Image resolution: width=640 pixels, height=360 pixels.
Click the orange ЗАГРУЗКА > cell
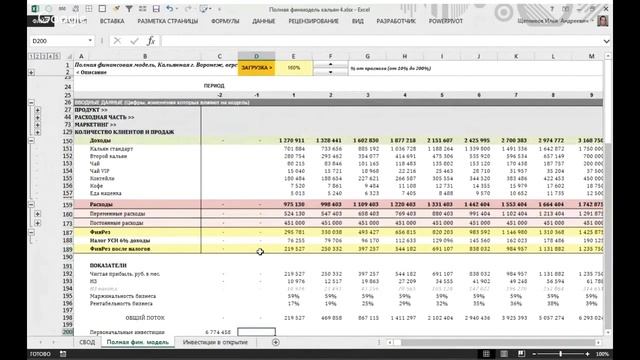click(x=256, y=68)
